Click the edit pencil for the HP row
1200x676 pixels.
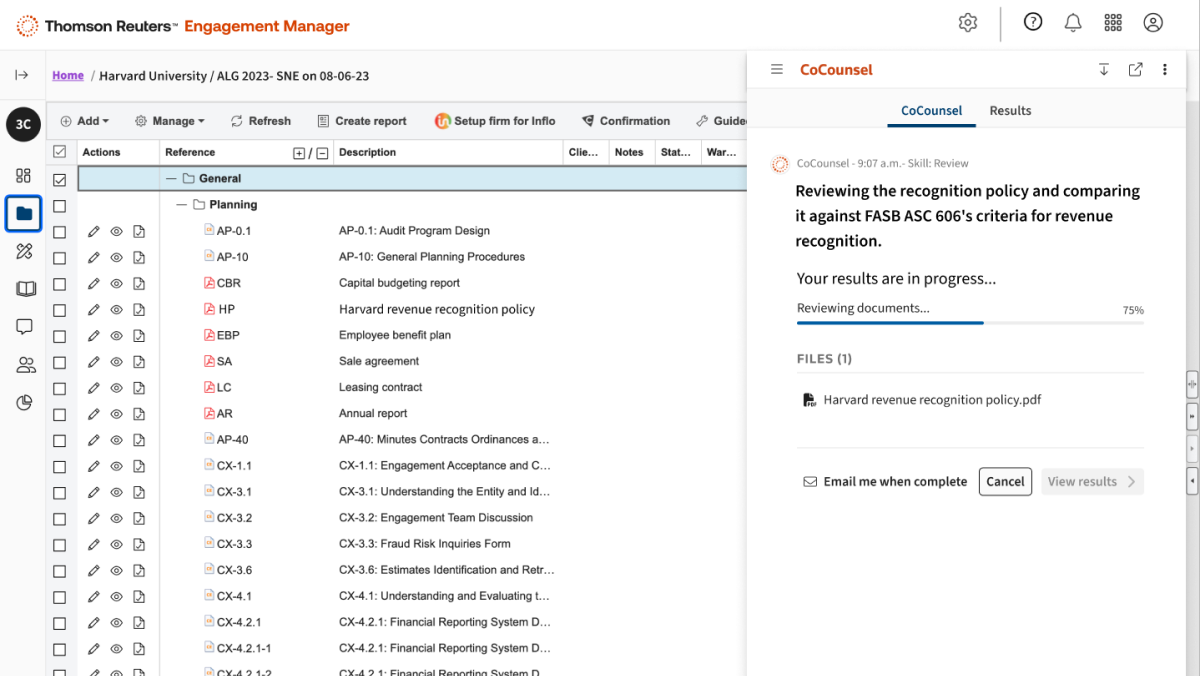coord(94,310)
